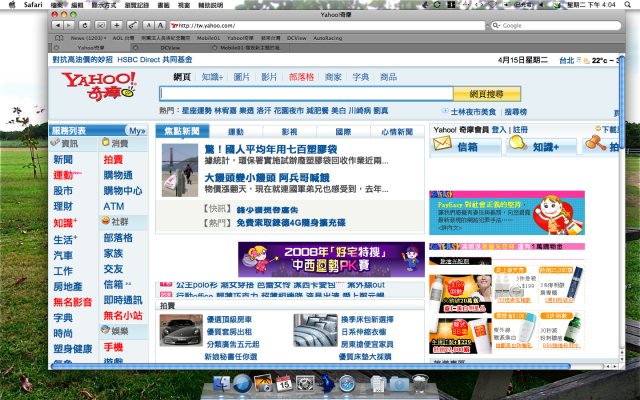
Task: Select the 影視 news tab
Action: pyautogui.click(x=289, y=132)
